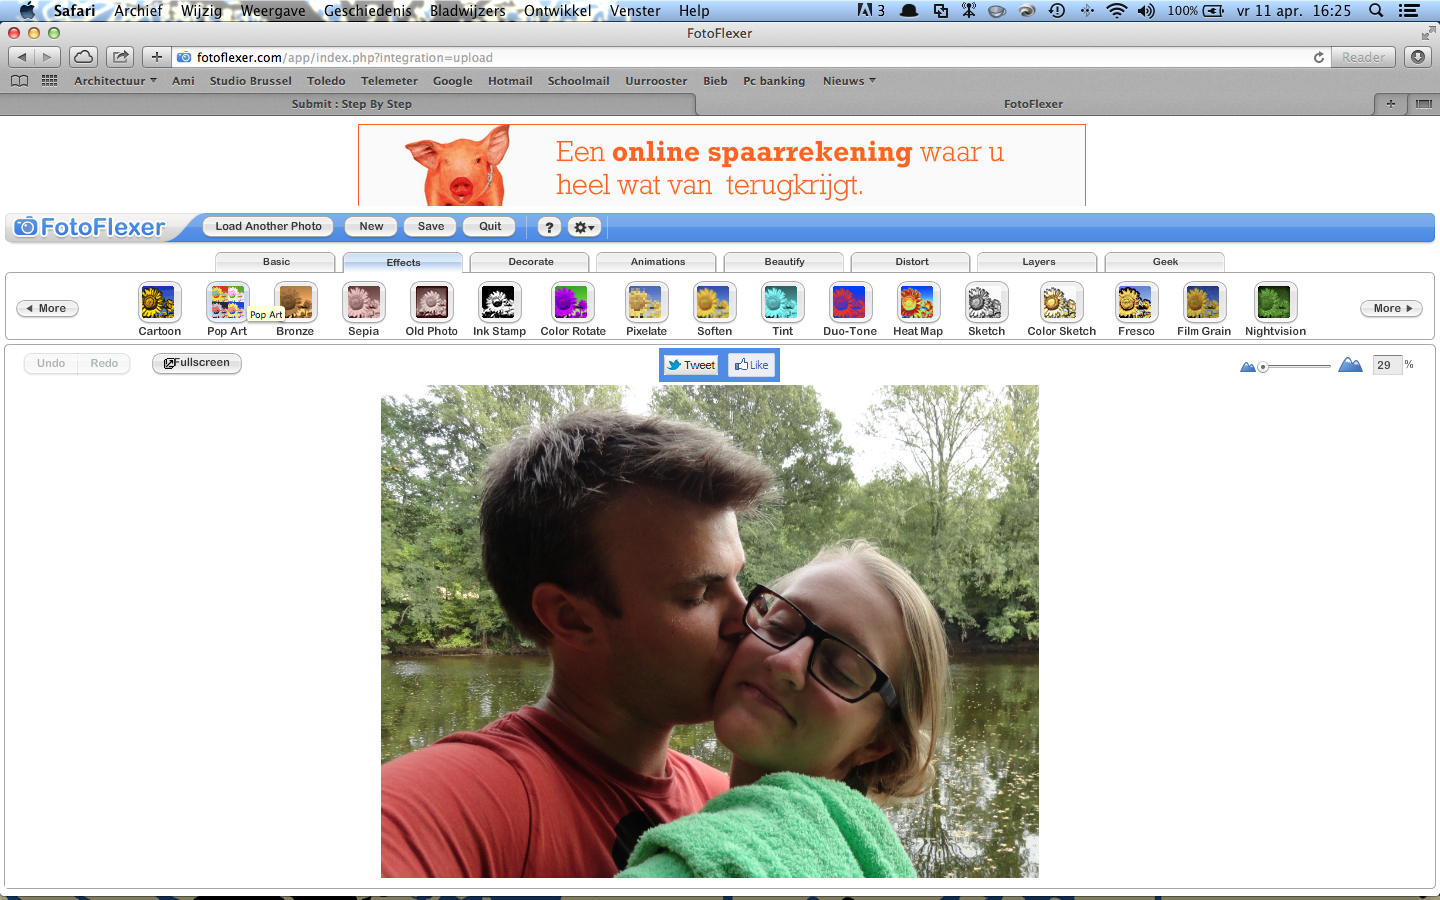1440x900 pixels.
Task: Open the Hotmail bookmark
Action: click(510, 81)
